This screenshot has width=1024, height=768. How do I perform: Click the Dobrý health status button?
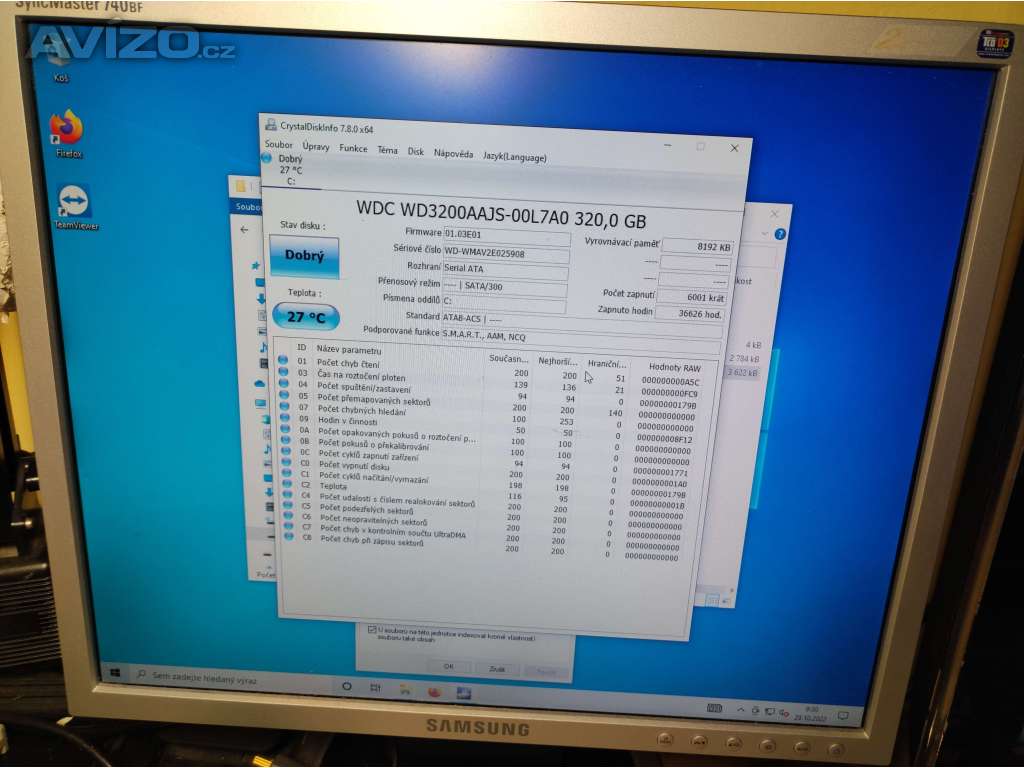304,256
